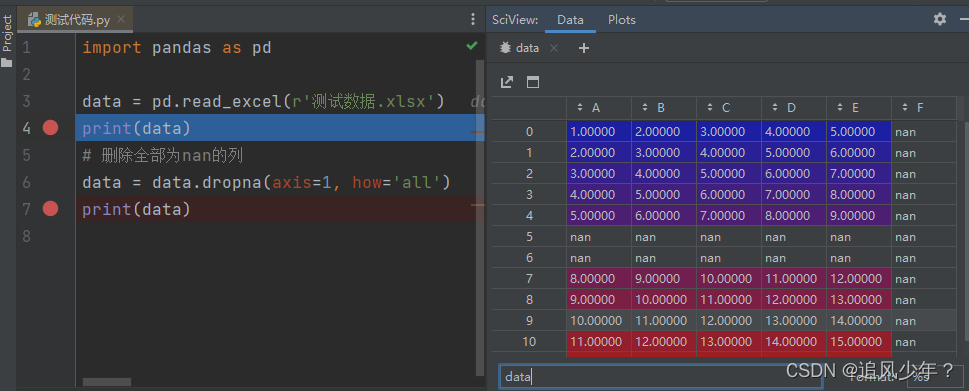Image resolution: width=969 pixels, height=391 pixels.
Task: Close the 测试代码.py editor tab
Action: coord(121,20)
